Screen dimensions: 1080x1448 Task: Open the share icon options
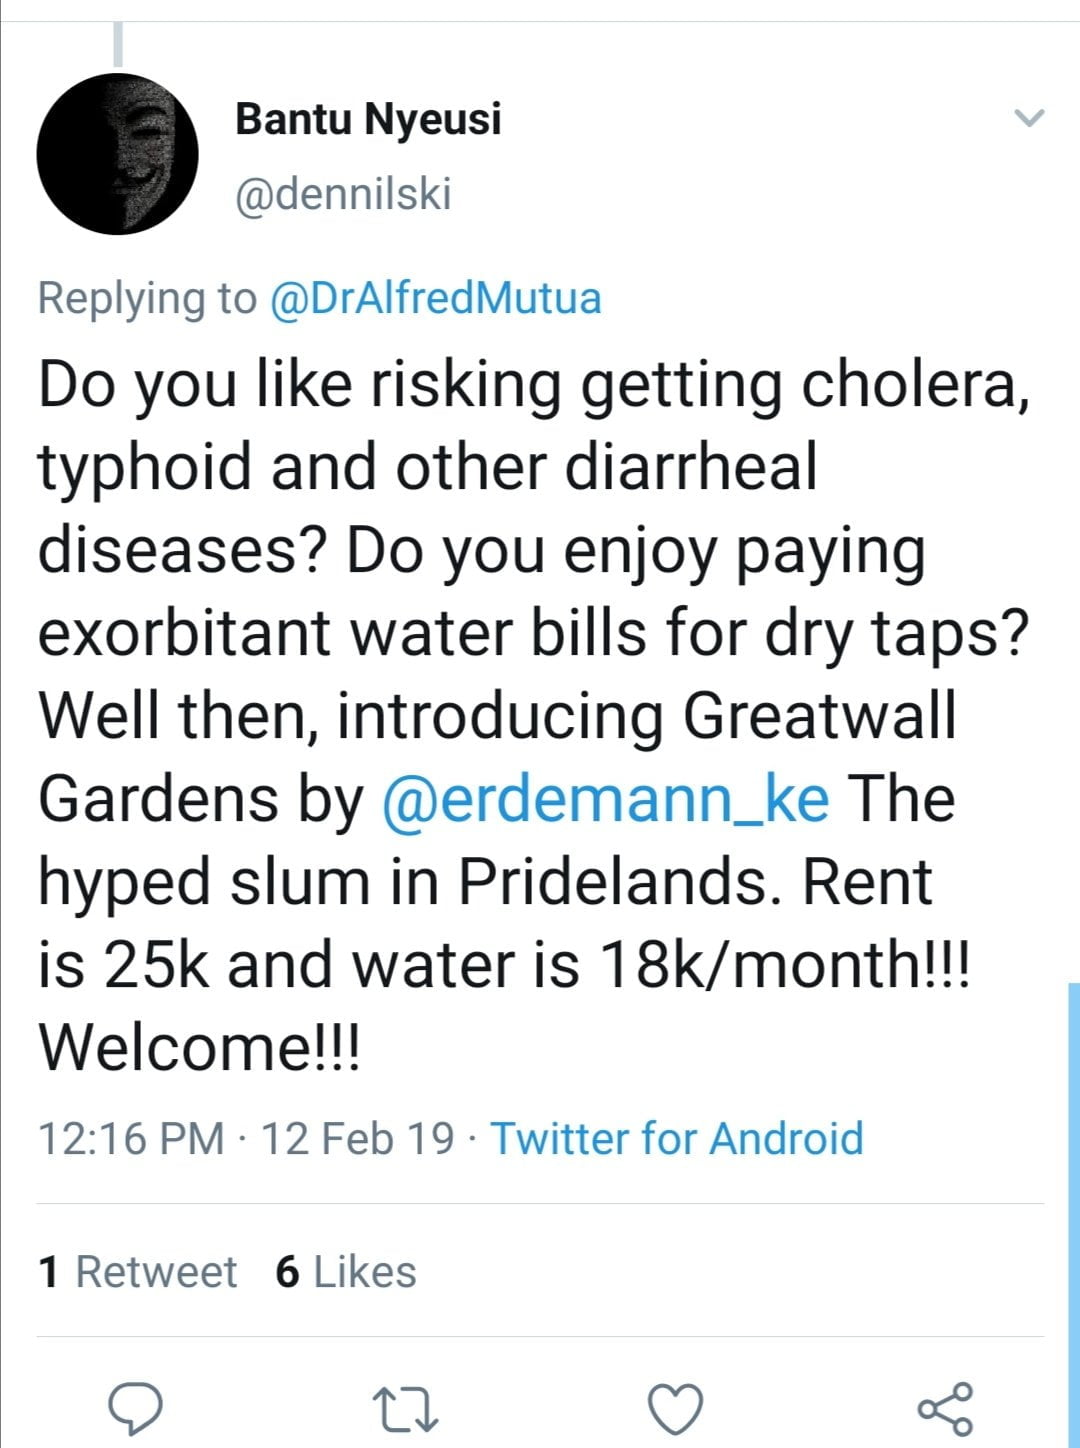click(945, 1409)
